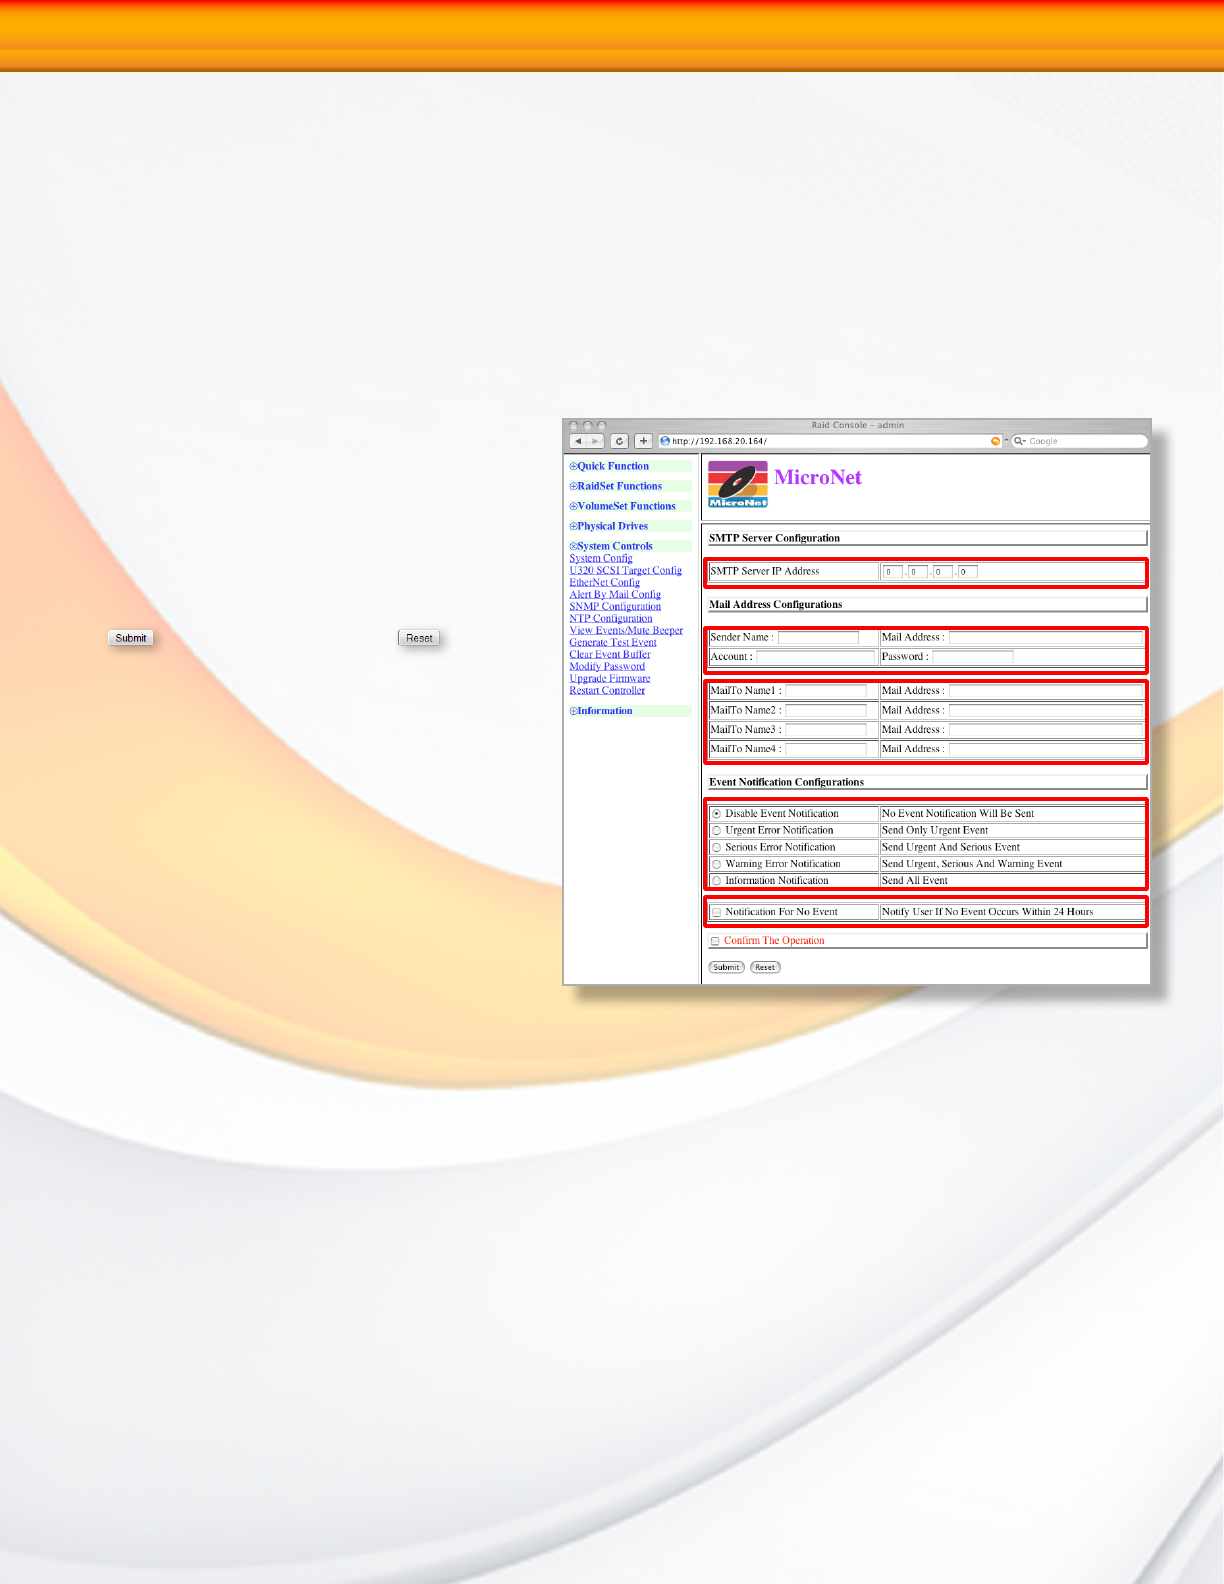Open View Events/Mute Beeper
Image resolution: width=1224 pixels, height=1584 pixels.
coord(626,630)
